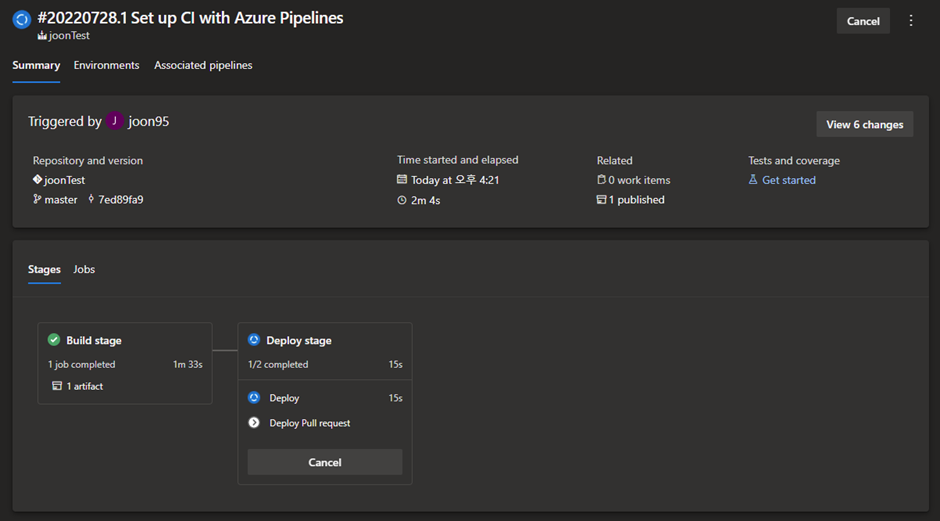Click the running pipeline status icon beside title
This screenshot has height=521, width=940.
(21, 19)
